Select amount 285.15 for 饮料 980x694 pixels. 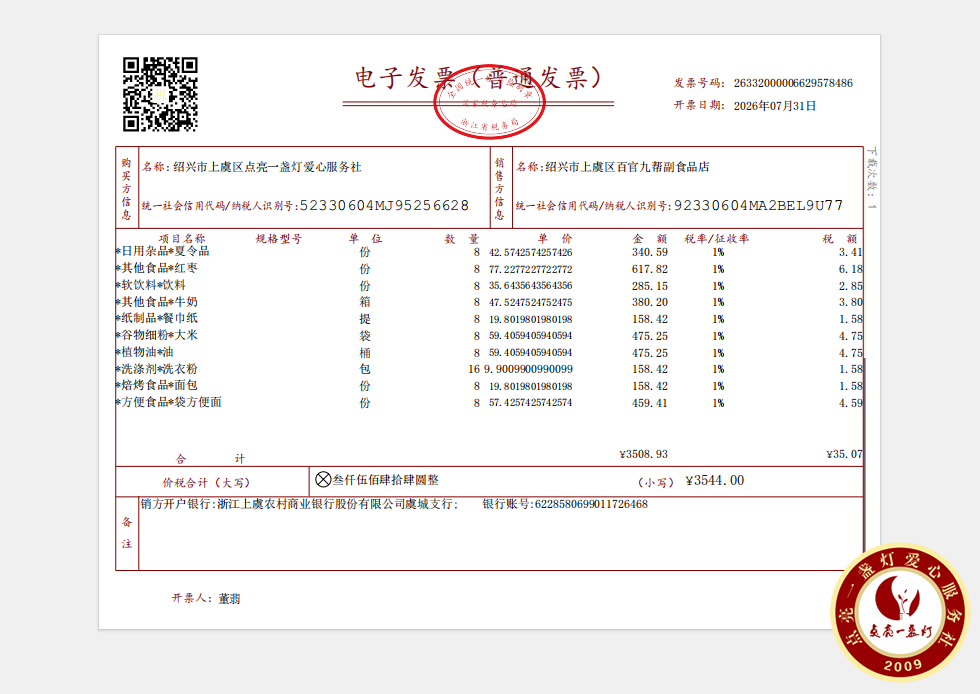(650, 286)
